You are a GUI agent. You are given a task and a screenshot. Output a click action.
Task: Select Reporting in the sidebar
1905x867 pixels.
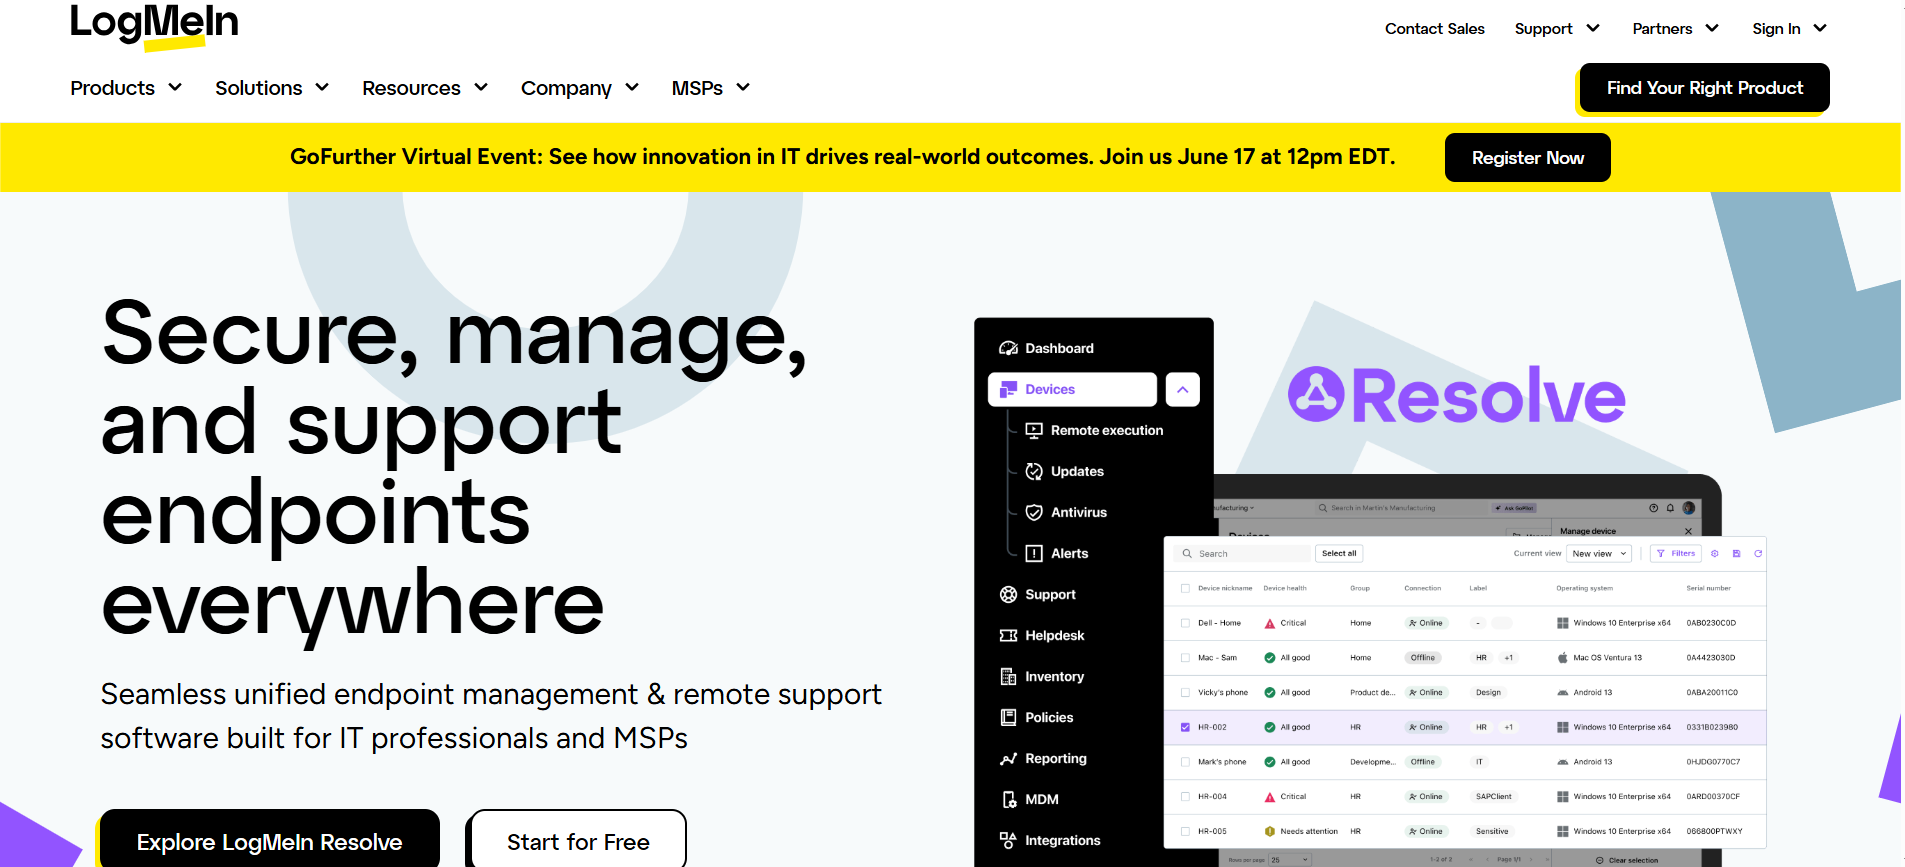click(x=1055, y=758)
